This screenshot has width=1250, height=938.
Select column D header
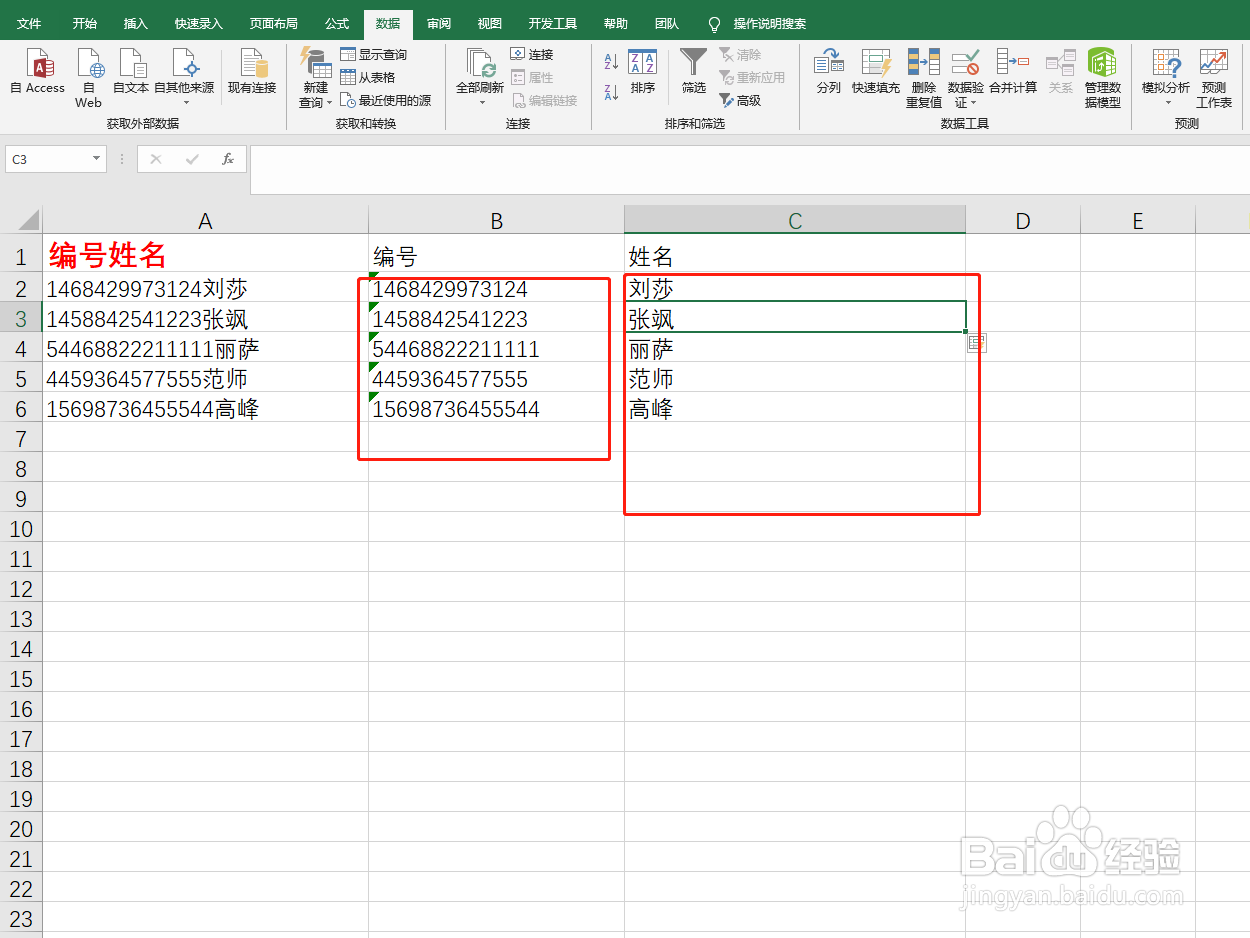(x=1023, y=221)
